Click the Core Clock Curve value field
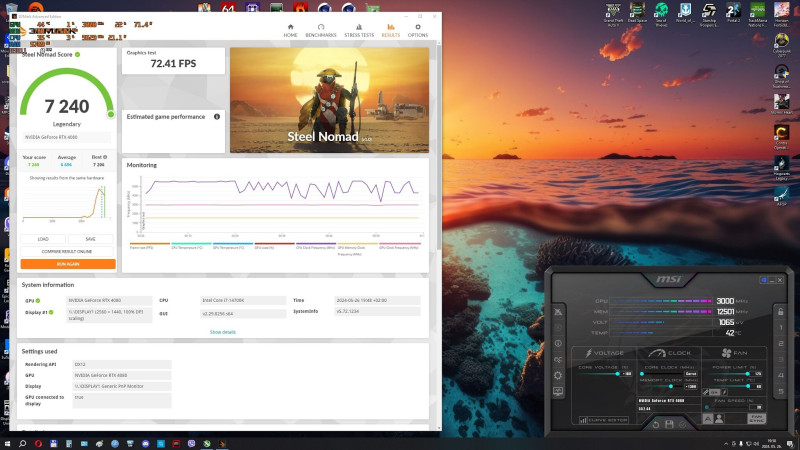Viewport: 800px width, 450px height. coord(691,374)
